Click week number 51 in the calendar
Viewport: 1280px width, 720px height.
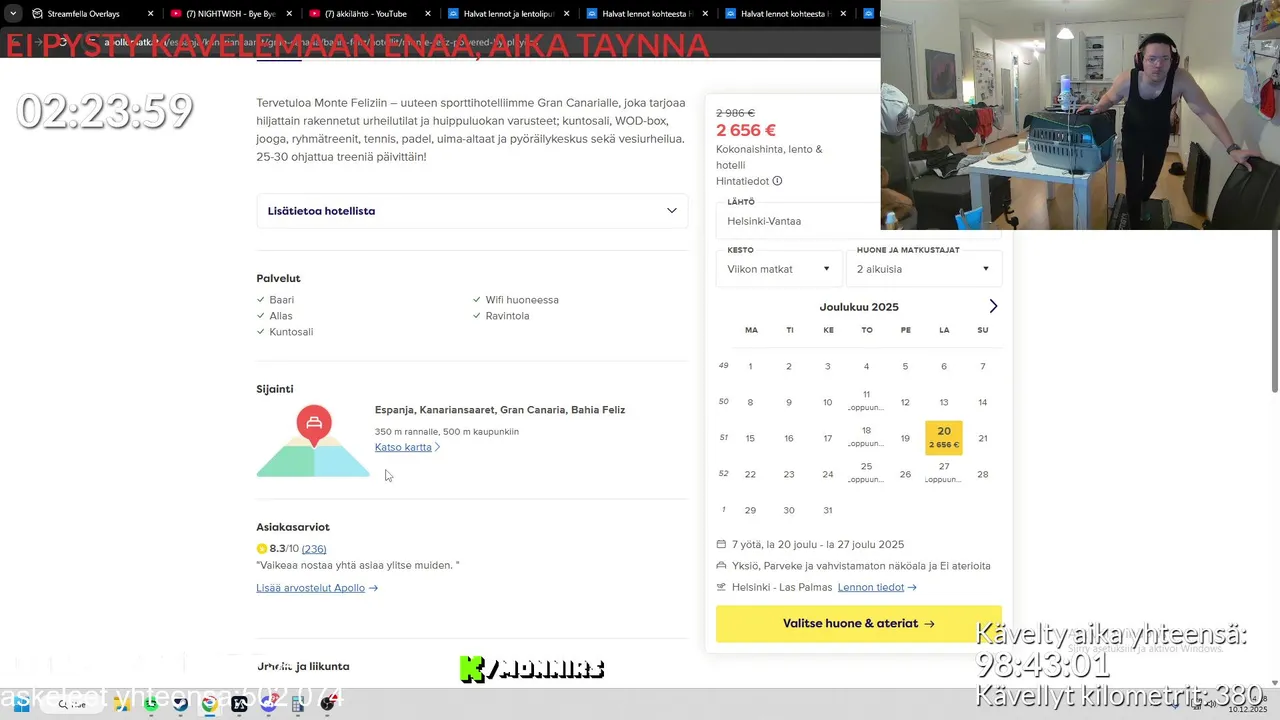(724, 437)
